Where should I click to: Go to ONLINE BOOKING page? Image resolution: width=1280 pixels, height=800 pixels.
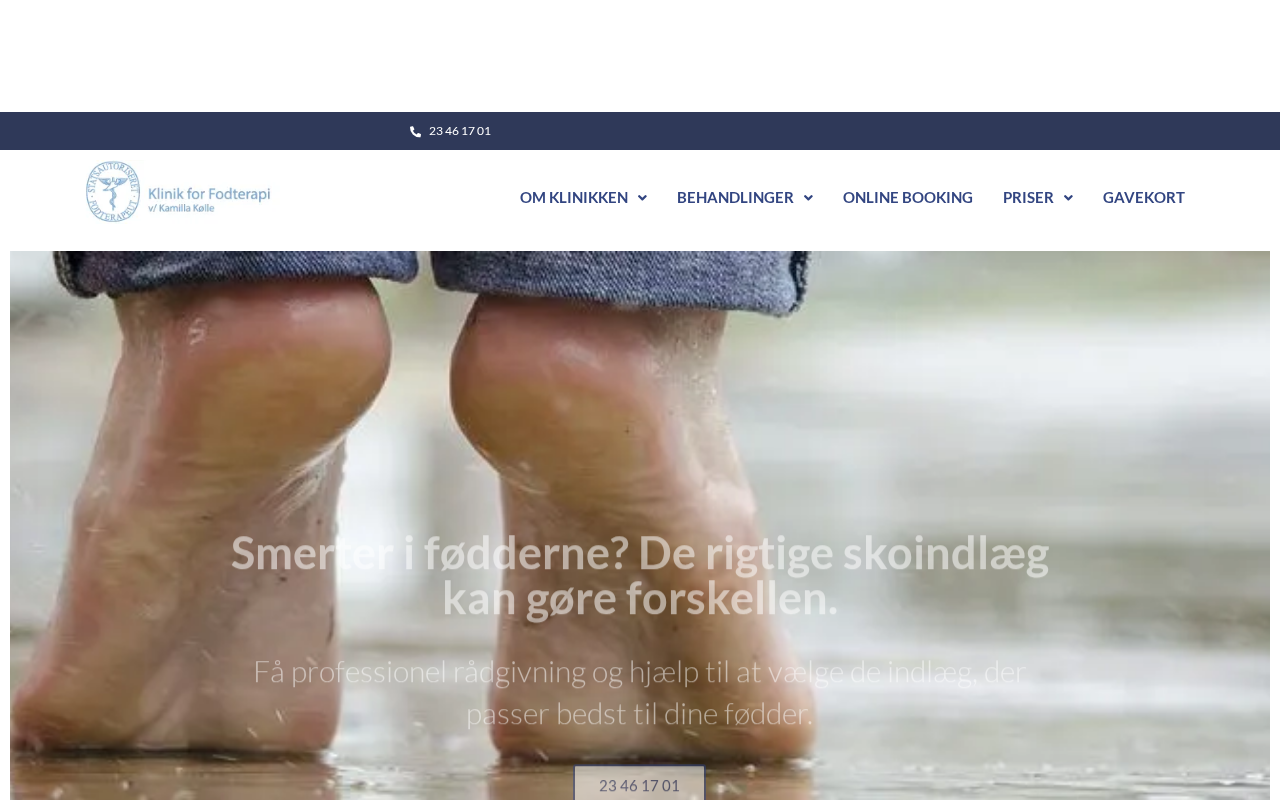(x=908, y=197)
